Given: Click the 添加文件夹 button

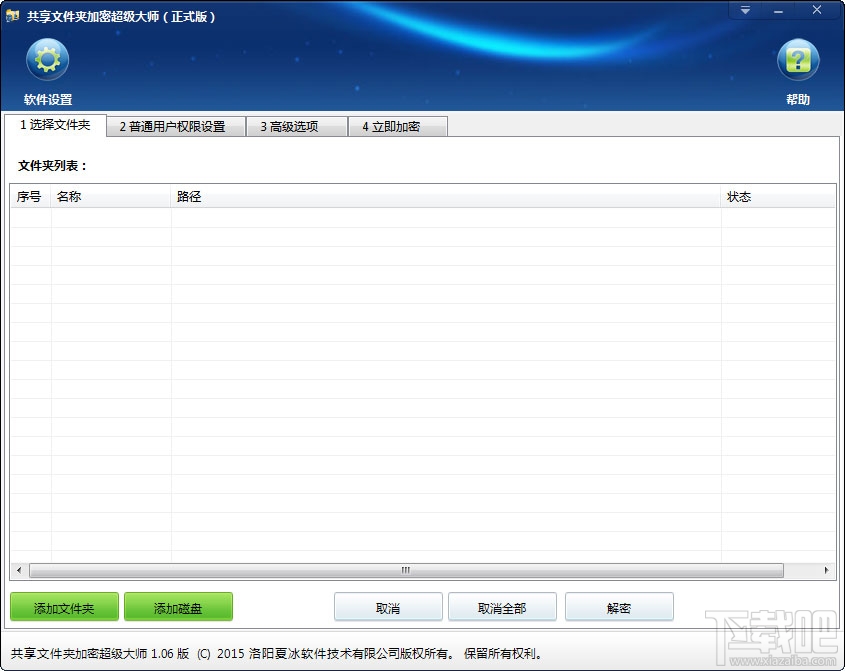Looking at the screenshot, I should 63,607.
